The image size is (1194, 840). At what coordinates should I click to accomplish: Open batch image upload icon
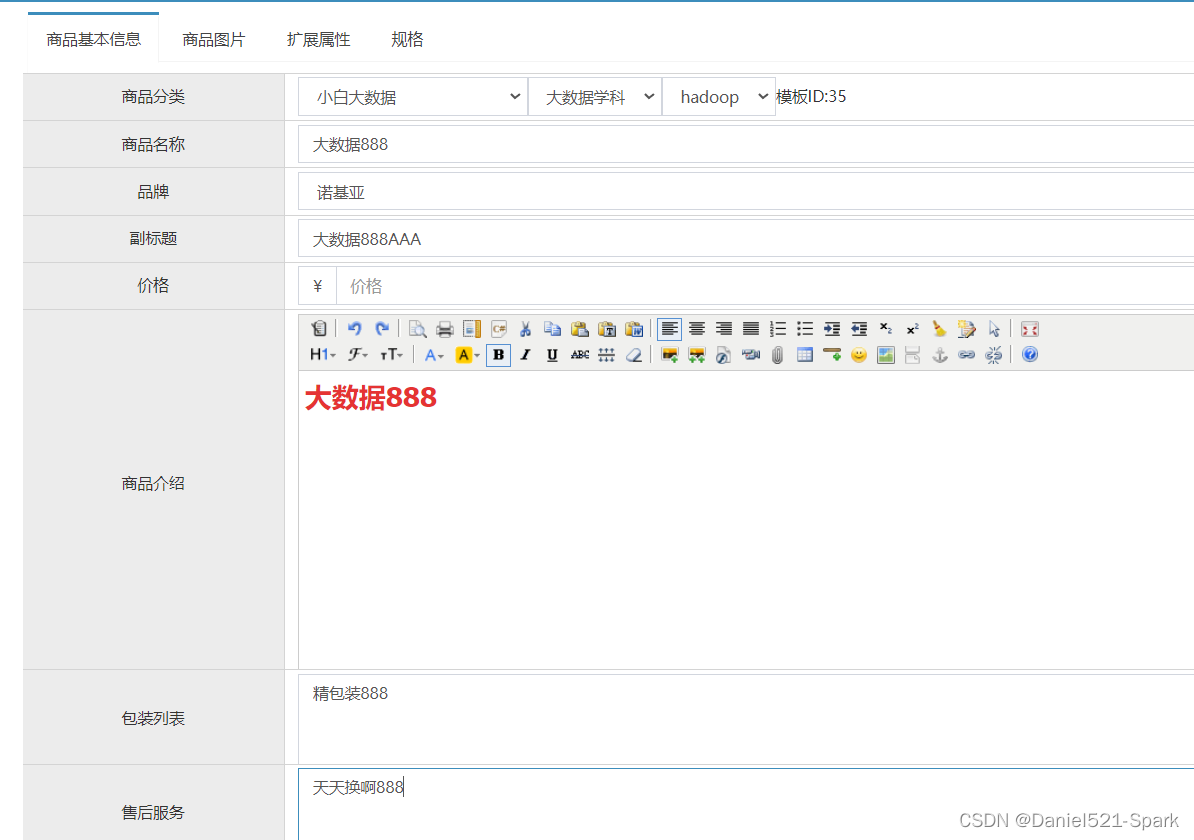point(697,354)
